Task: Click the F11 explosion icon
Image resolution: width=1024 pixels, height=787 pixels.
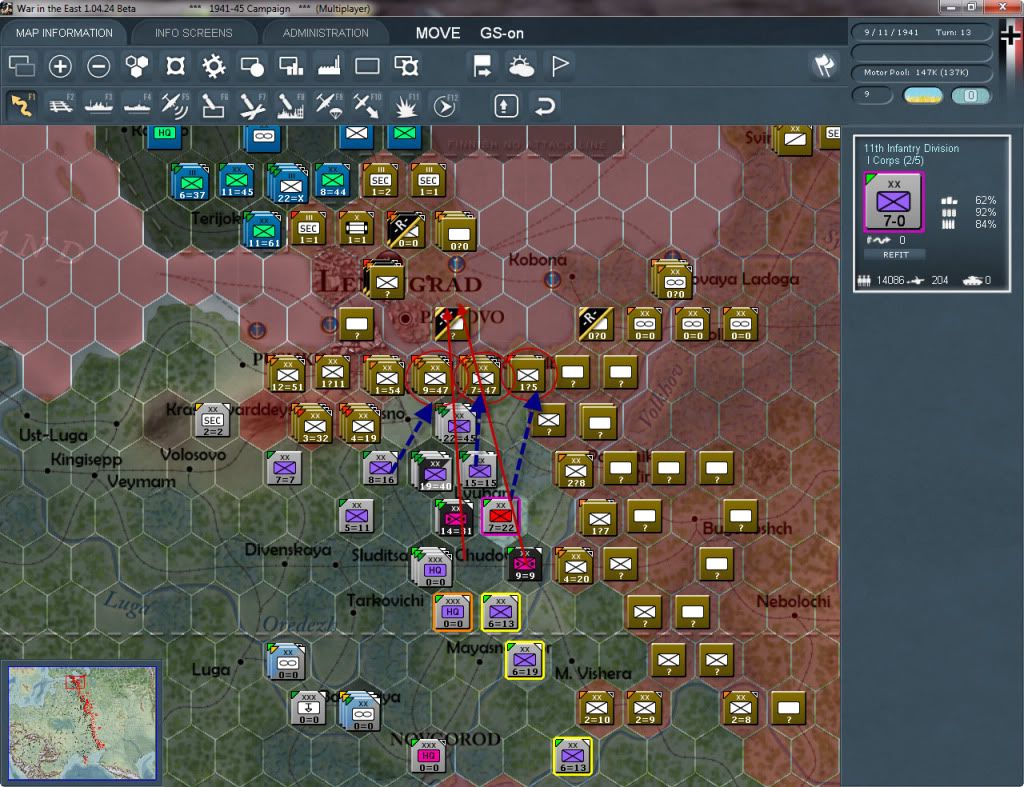Action: tap(406, 105)
